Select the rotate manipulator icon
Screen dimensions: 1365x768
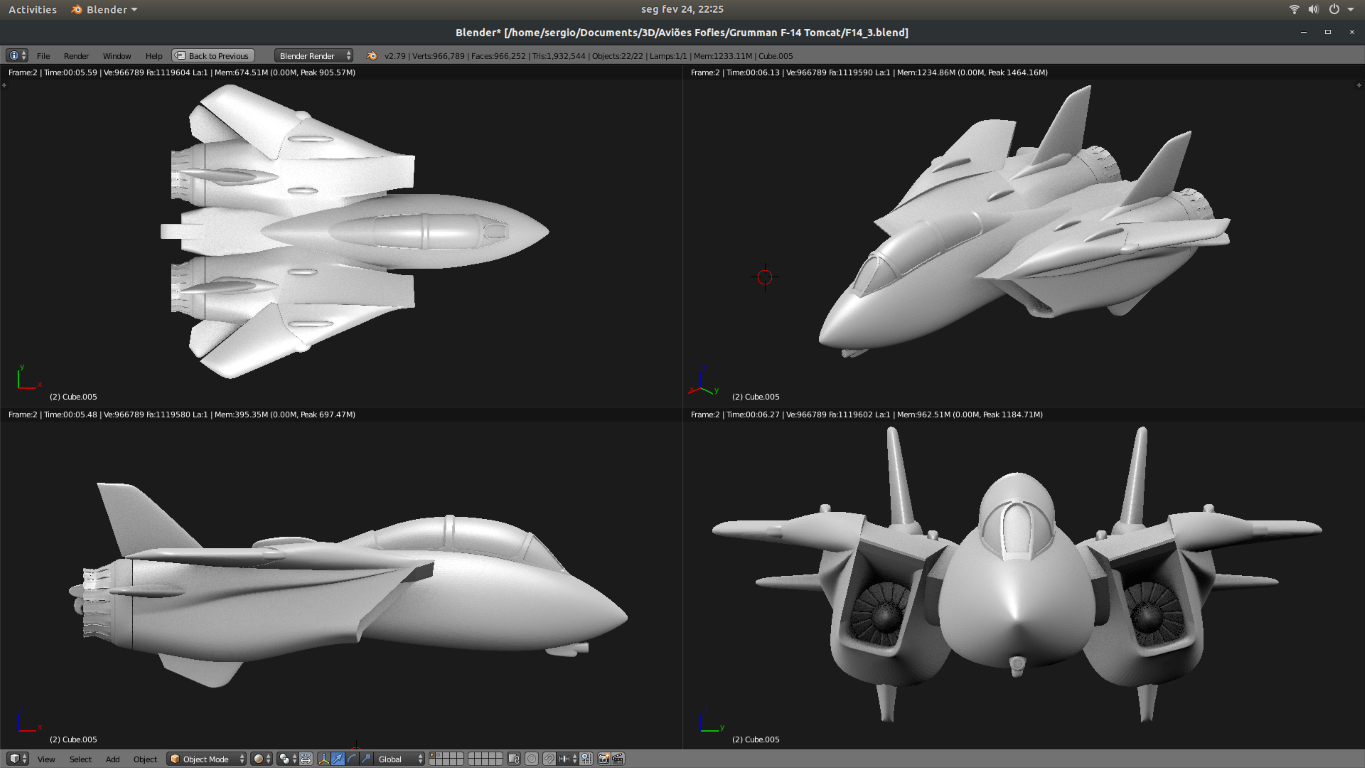click(352, 759)
